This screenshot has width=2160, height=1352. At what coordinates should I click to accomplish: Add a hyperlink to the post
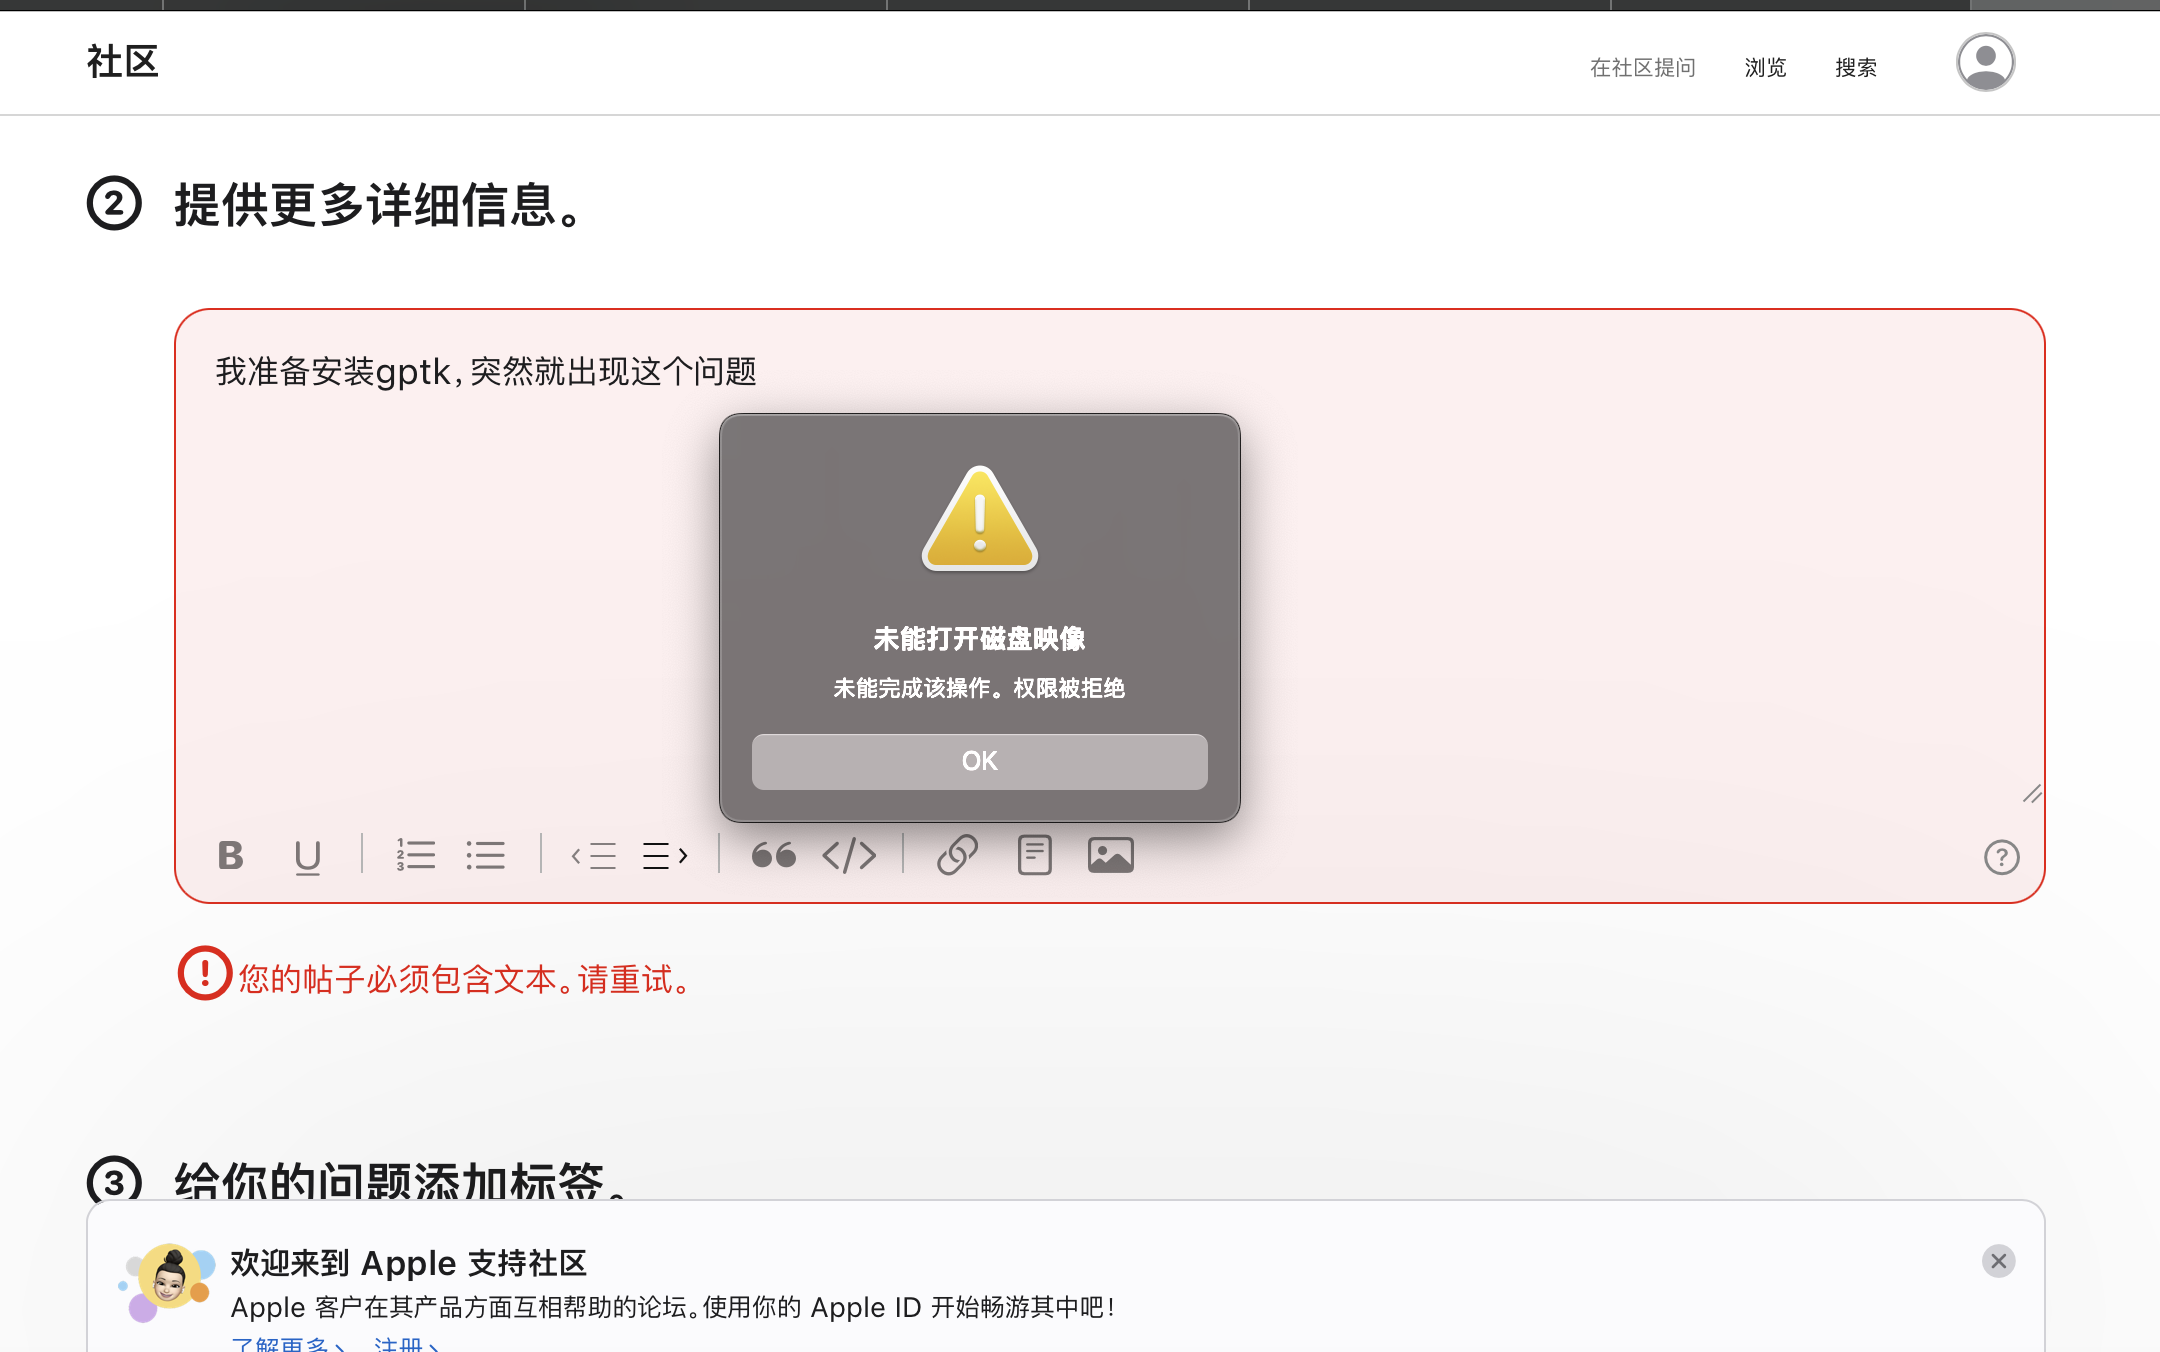[x=957, y=856]
